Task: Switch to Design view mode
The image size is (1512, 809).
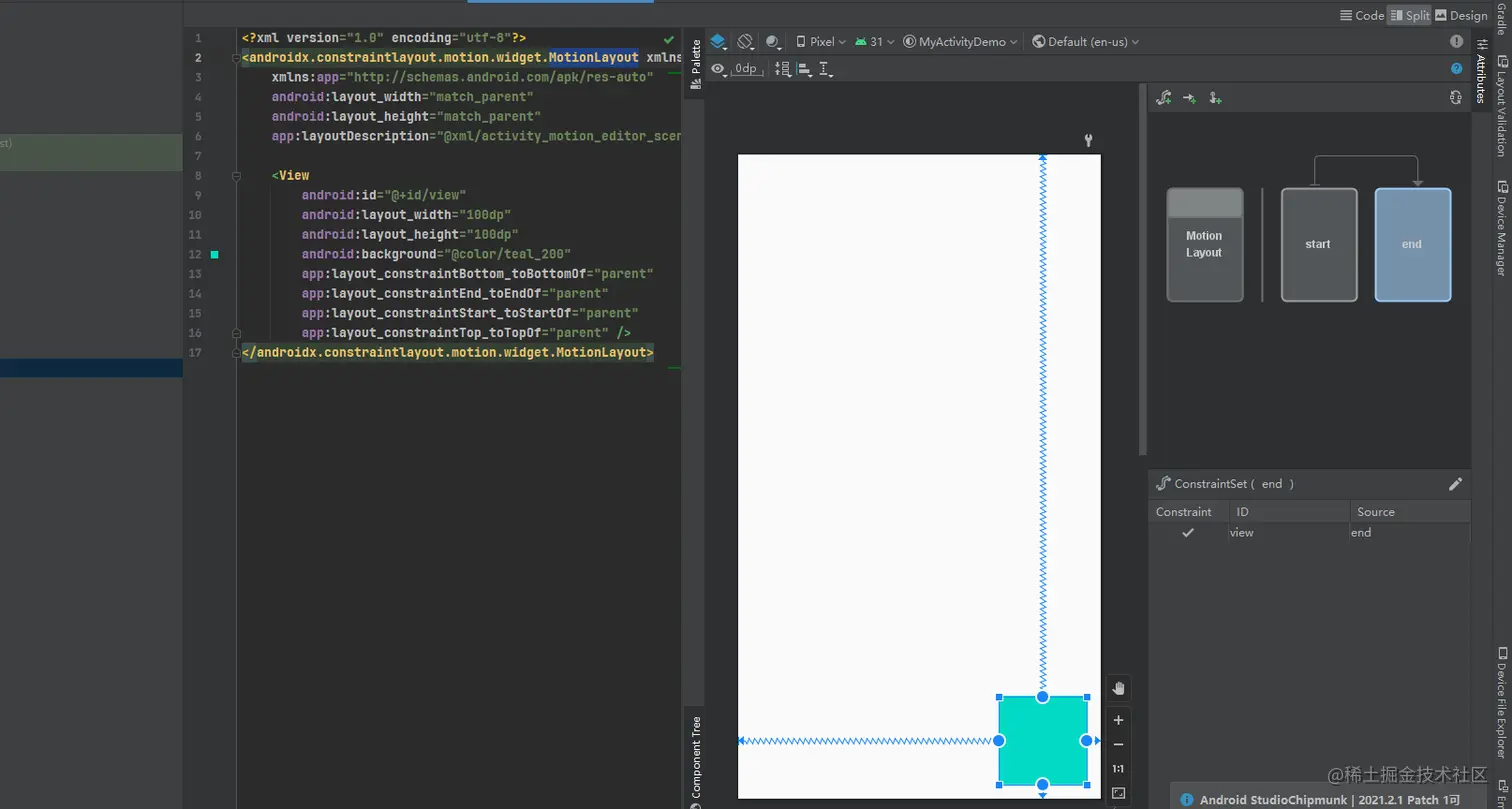Action: point(1462,15)
